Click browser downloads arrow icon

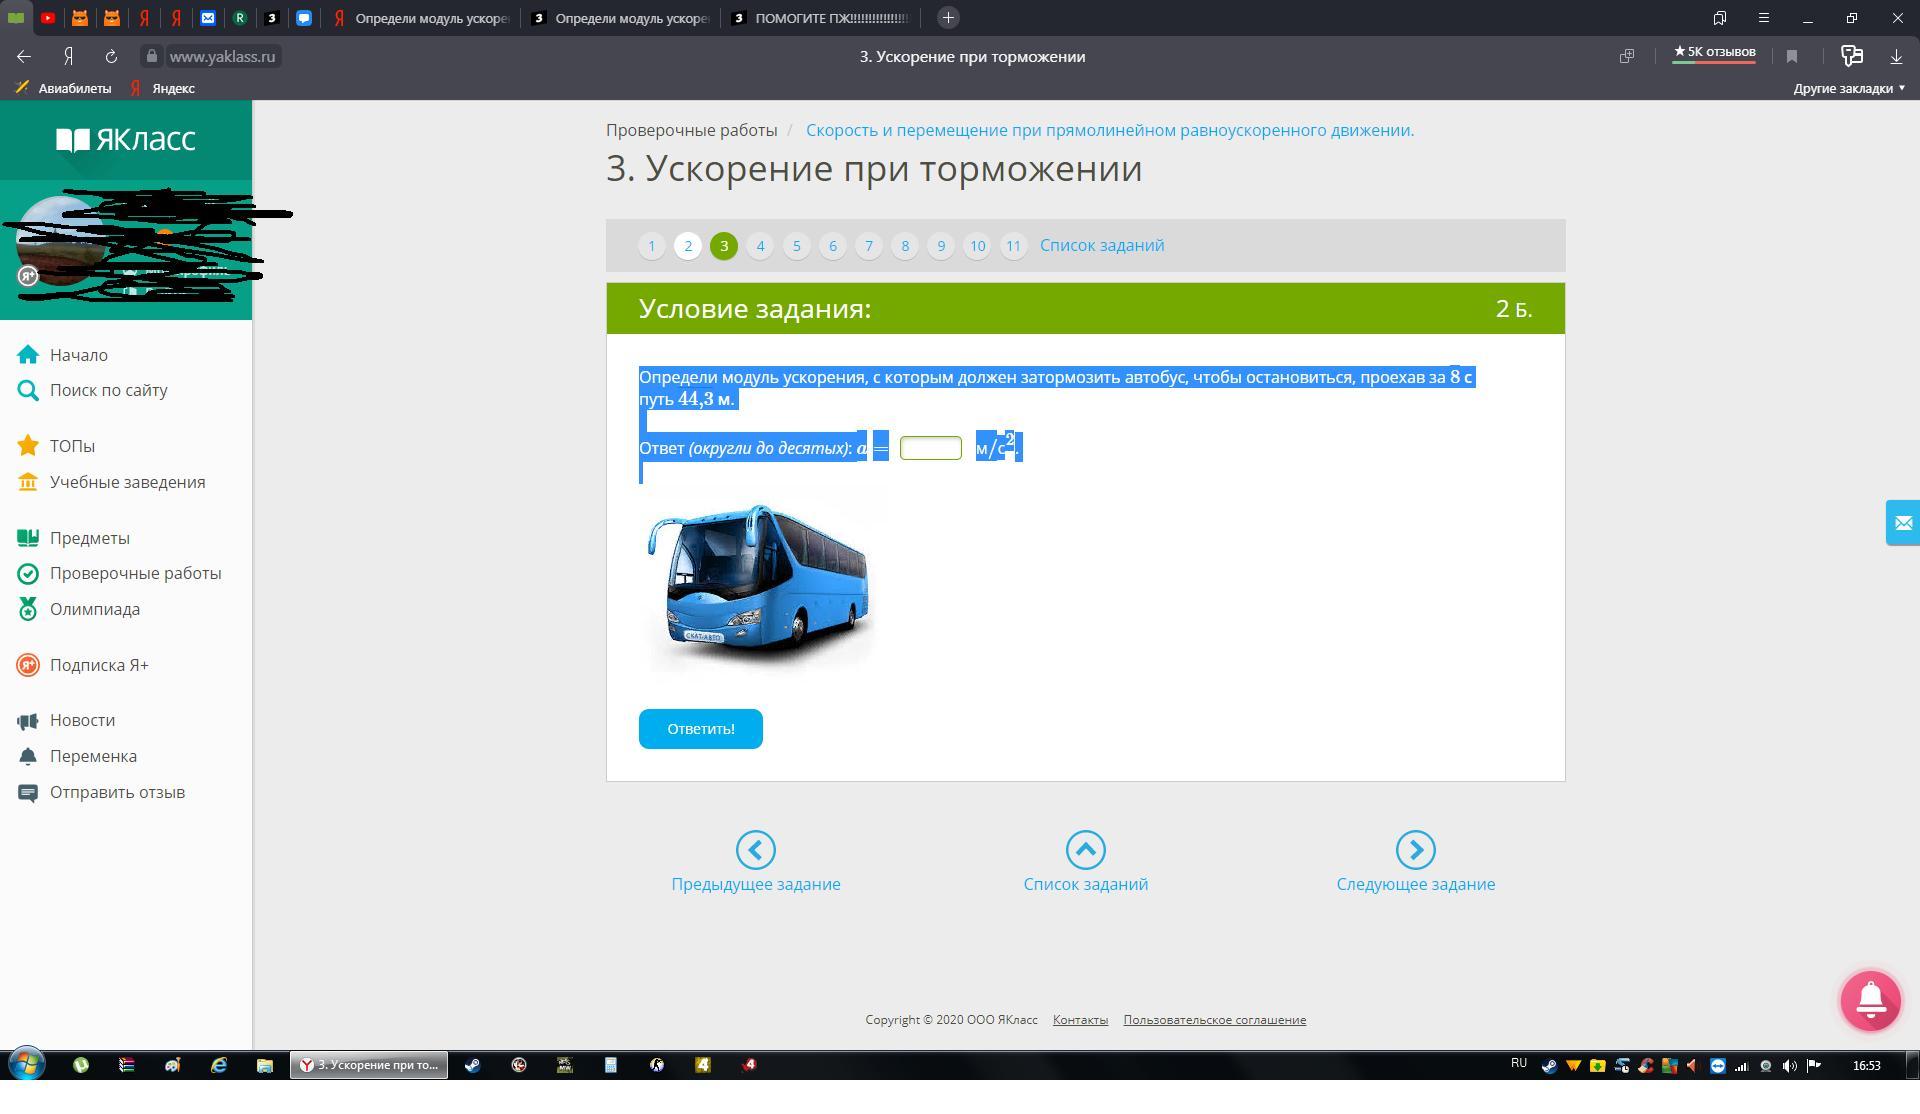click(1896, 57)
